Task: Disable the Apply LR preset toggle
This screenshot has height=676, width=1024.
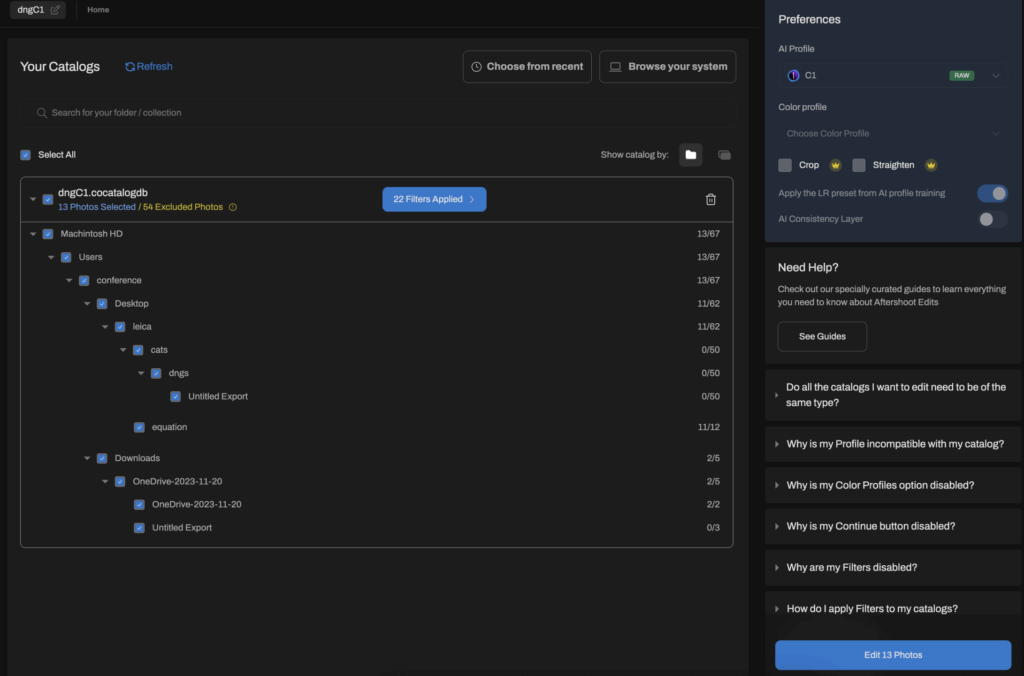Action: (x=991, y=193)
